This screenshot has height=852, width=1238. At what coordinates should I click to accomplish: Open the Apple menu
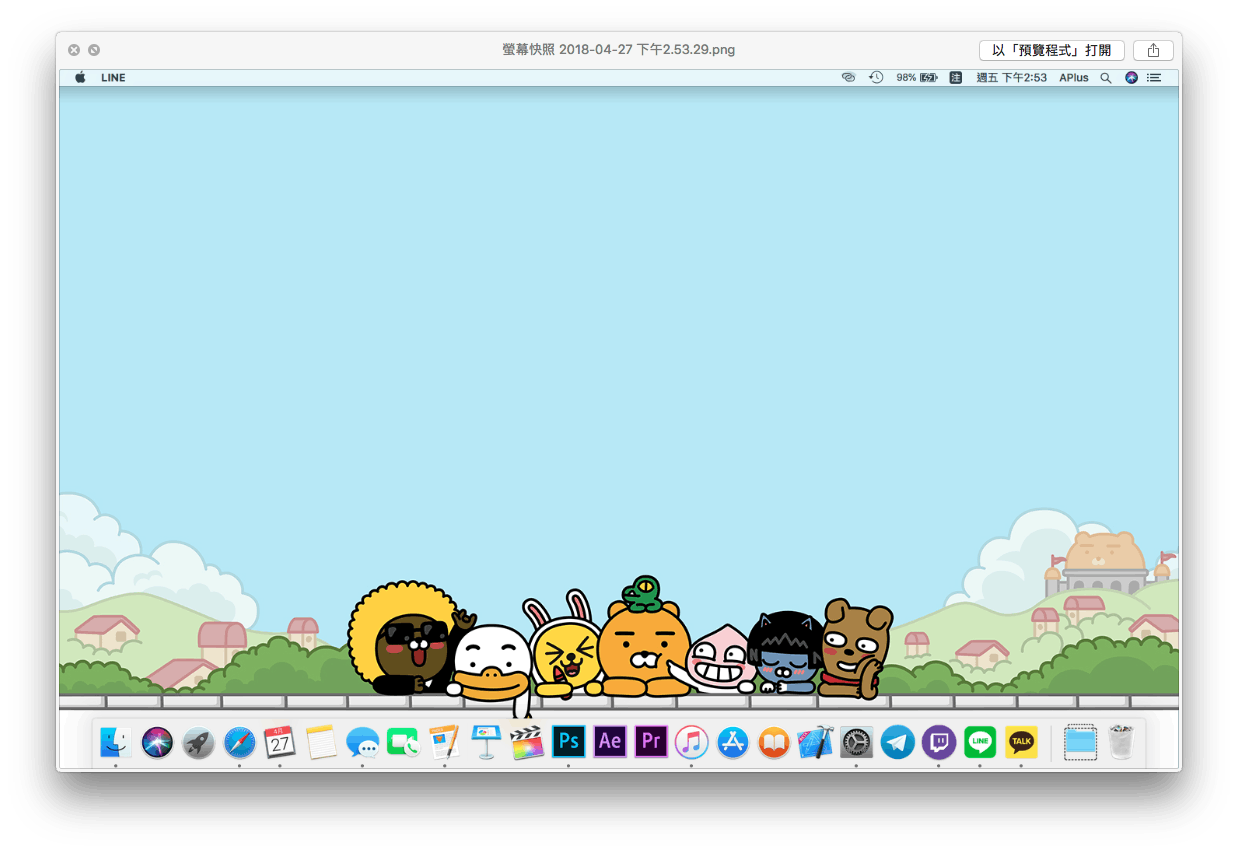80,77
